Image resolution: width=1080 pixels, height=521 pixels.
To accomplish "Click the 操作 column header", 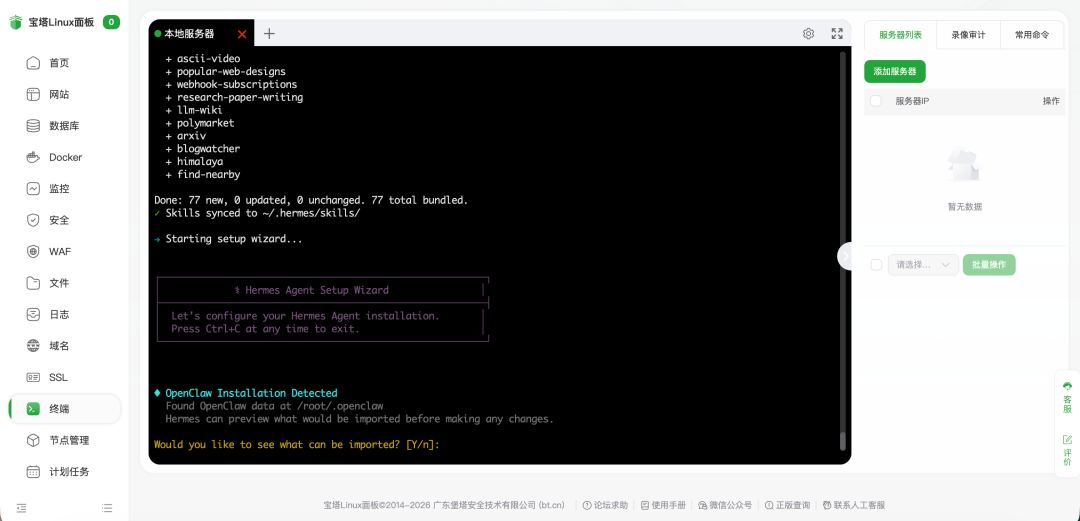I will (x=1051, y=101).
